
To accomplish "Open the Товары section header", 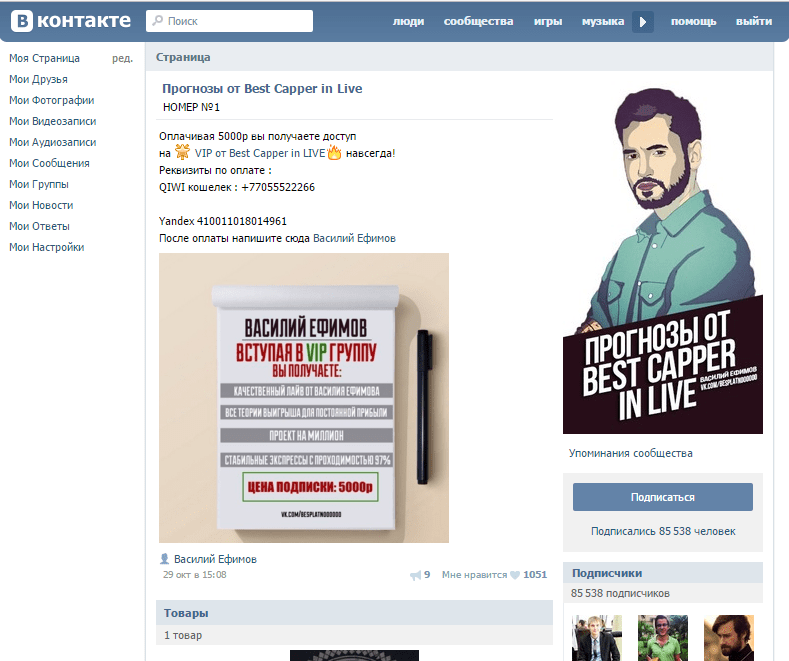I will coord(354,613).
